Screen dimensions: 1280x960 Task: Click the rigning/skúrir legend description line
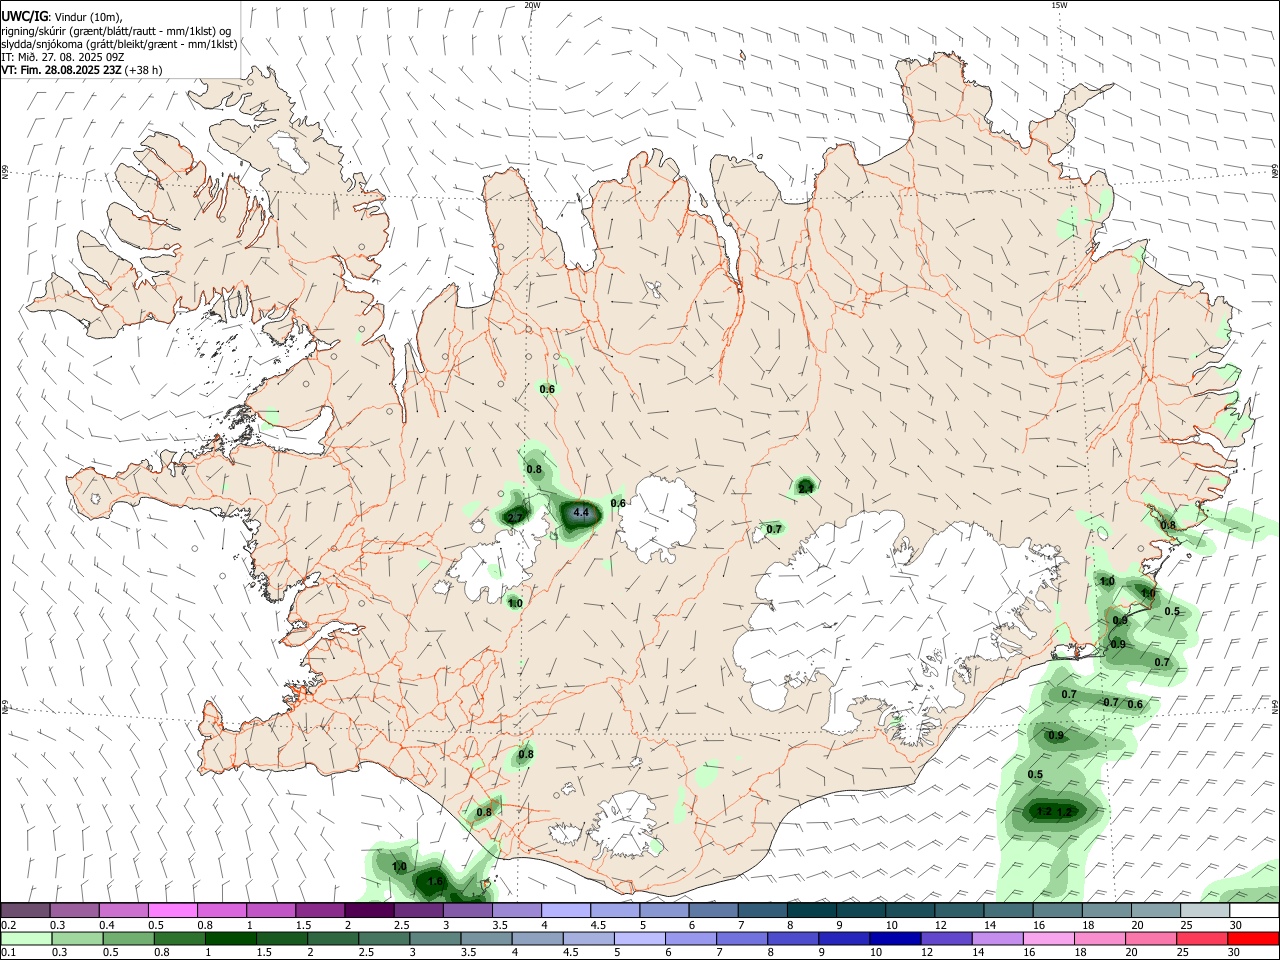[116, 31]
